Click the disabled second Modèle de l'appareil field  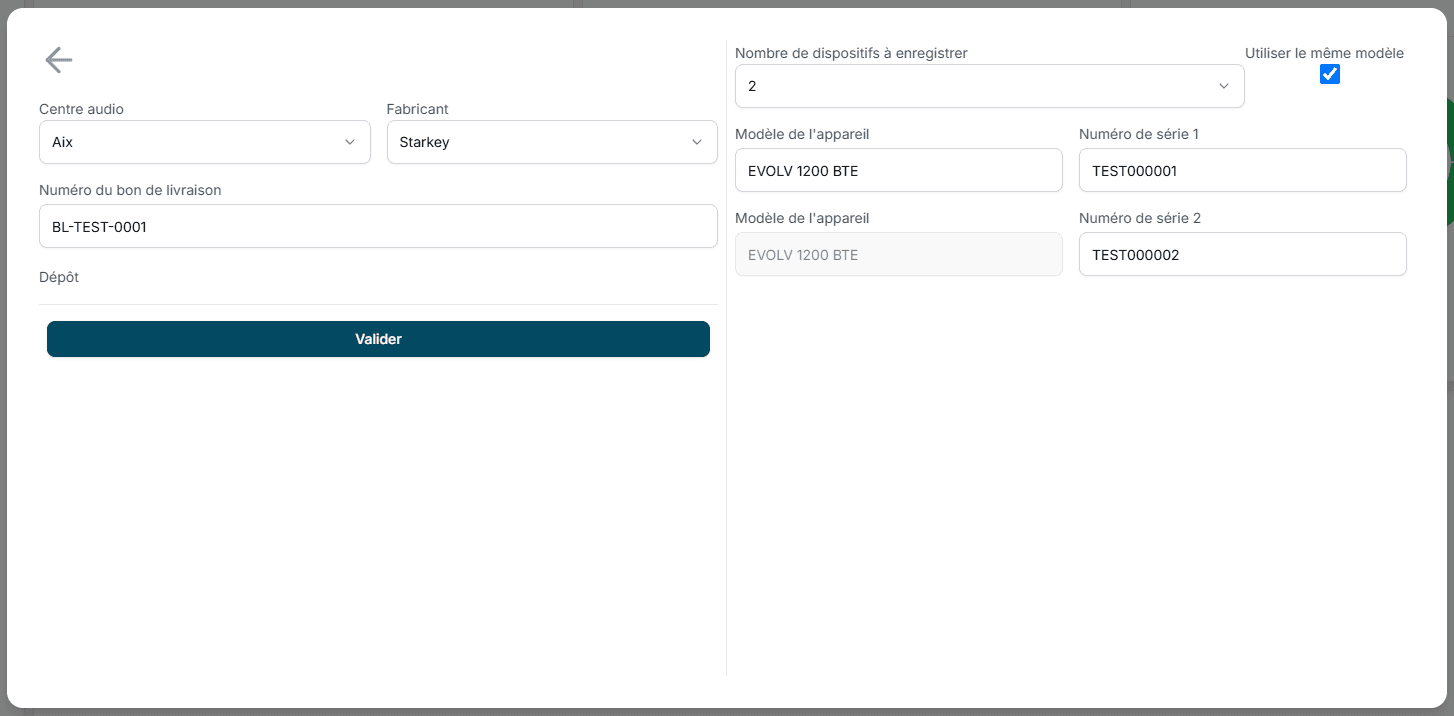899,254
